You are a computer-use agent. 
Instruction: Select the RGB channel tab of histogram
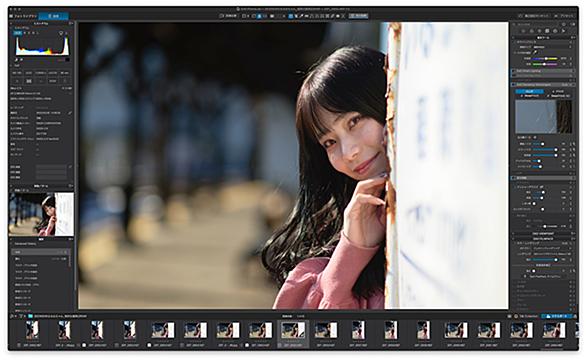click(18, 33)
